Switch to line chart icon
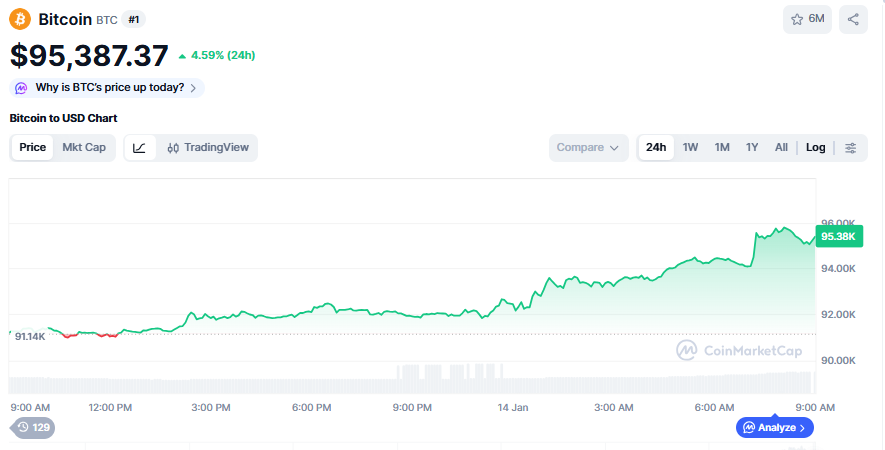 point(140,148)
